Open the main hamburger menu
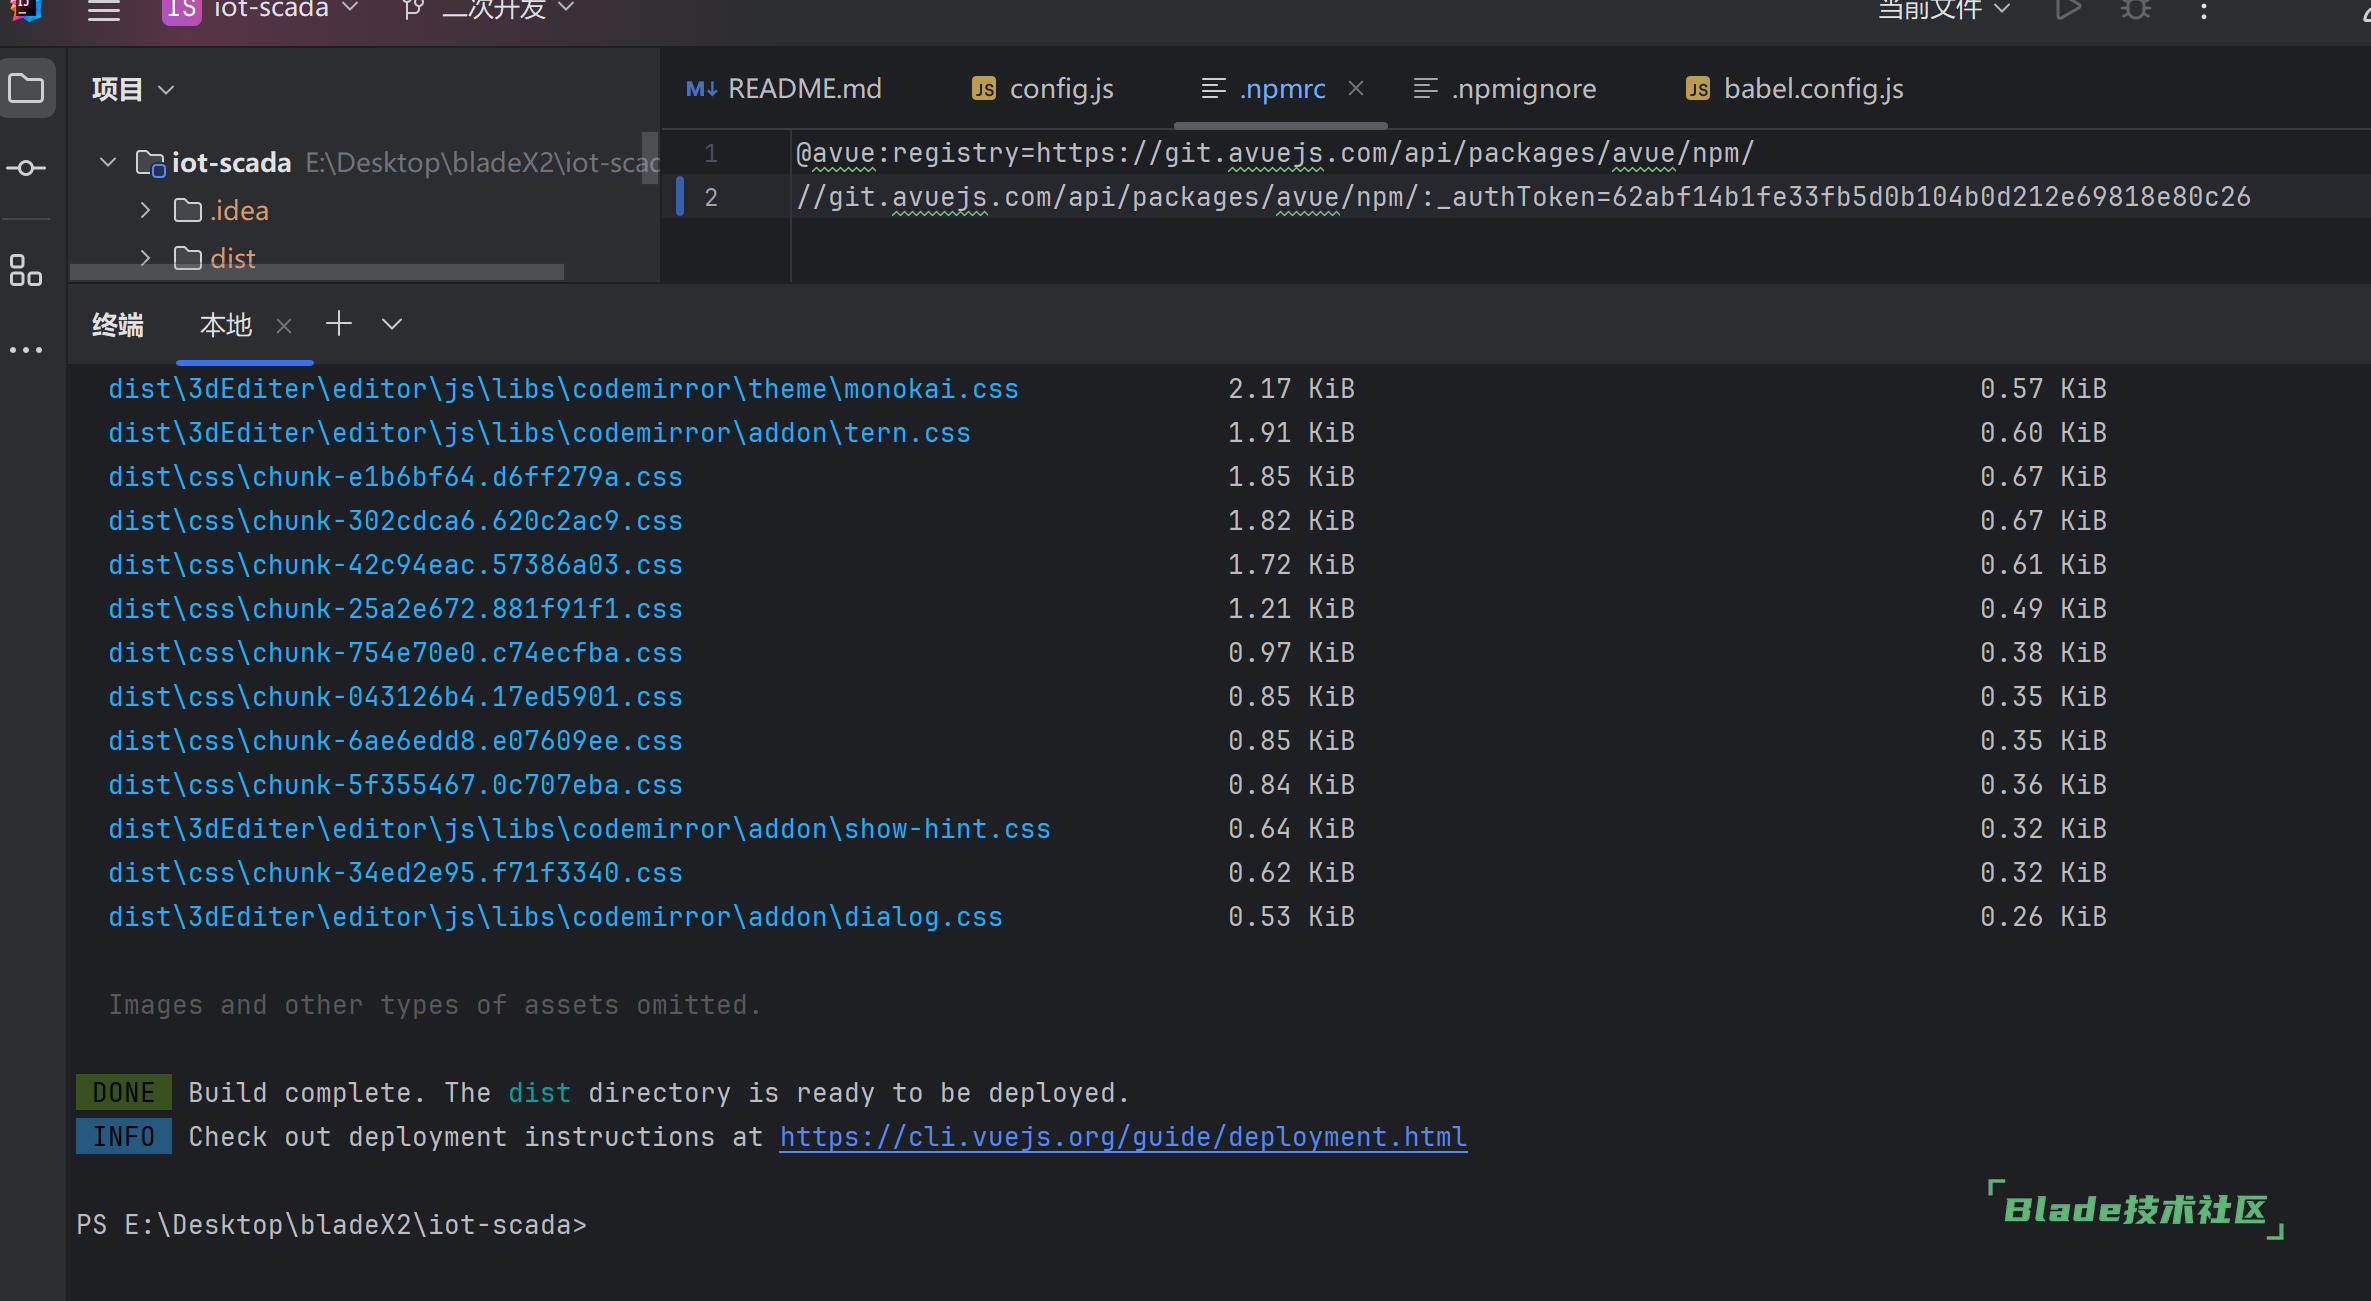 [104, 10]
